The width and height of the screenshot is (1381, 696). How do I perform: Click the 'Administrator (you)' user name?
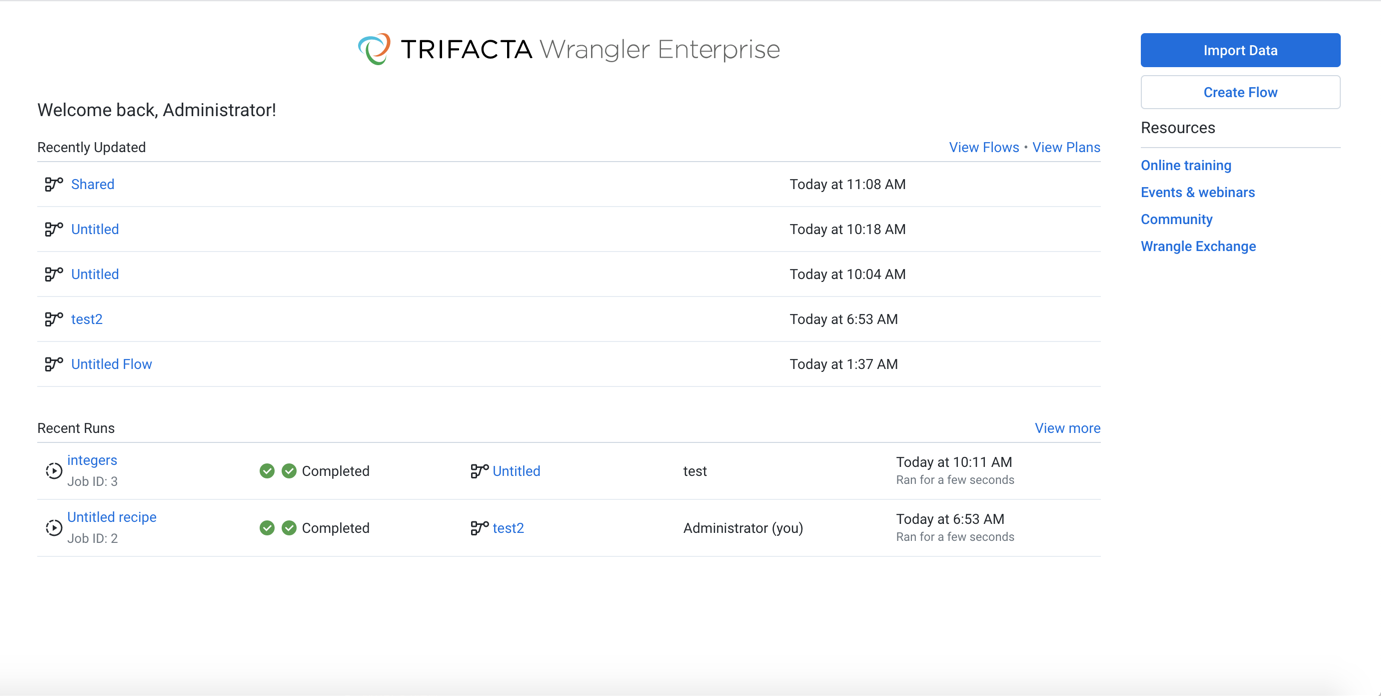[743, 528]
